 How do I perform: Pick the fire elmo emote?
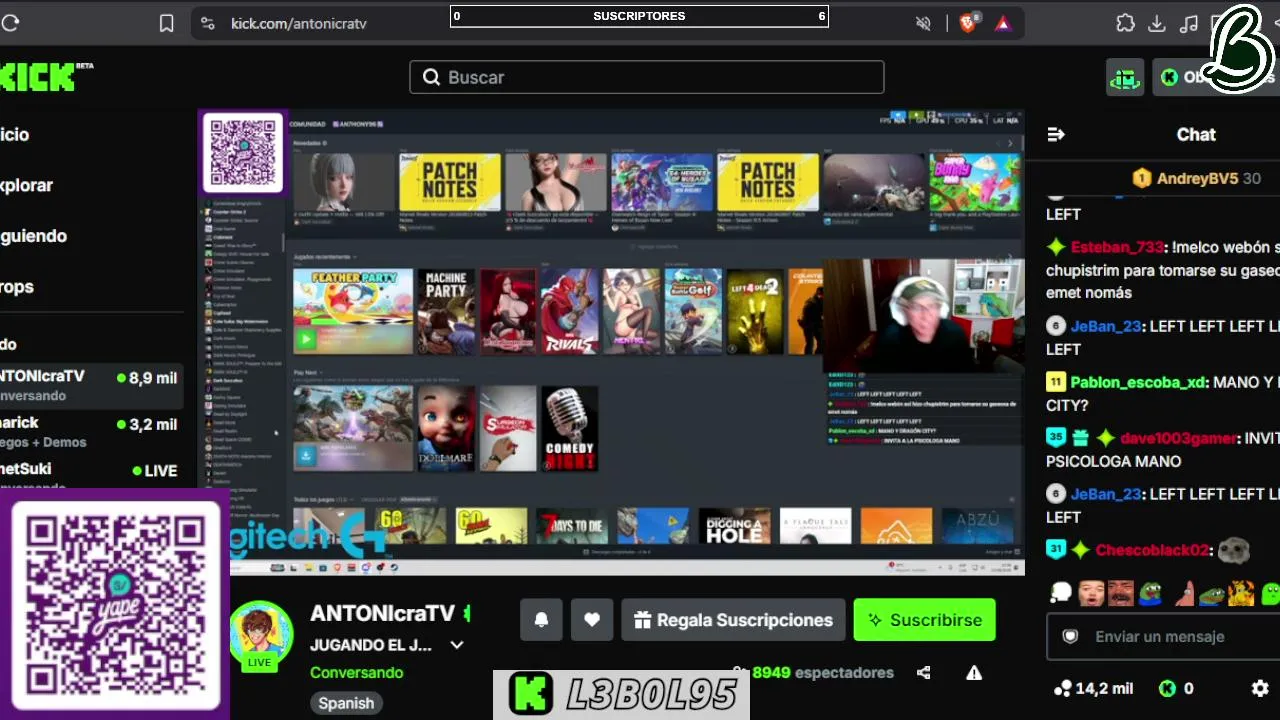(x=1241, y=593)
